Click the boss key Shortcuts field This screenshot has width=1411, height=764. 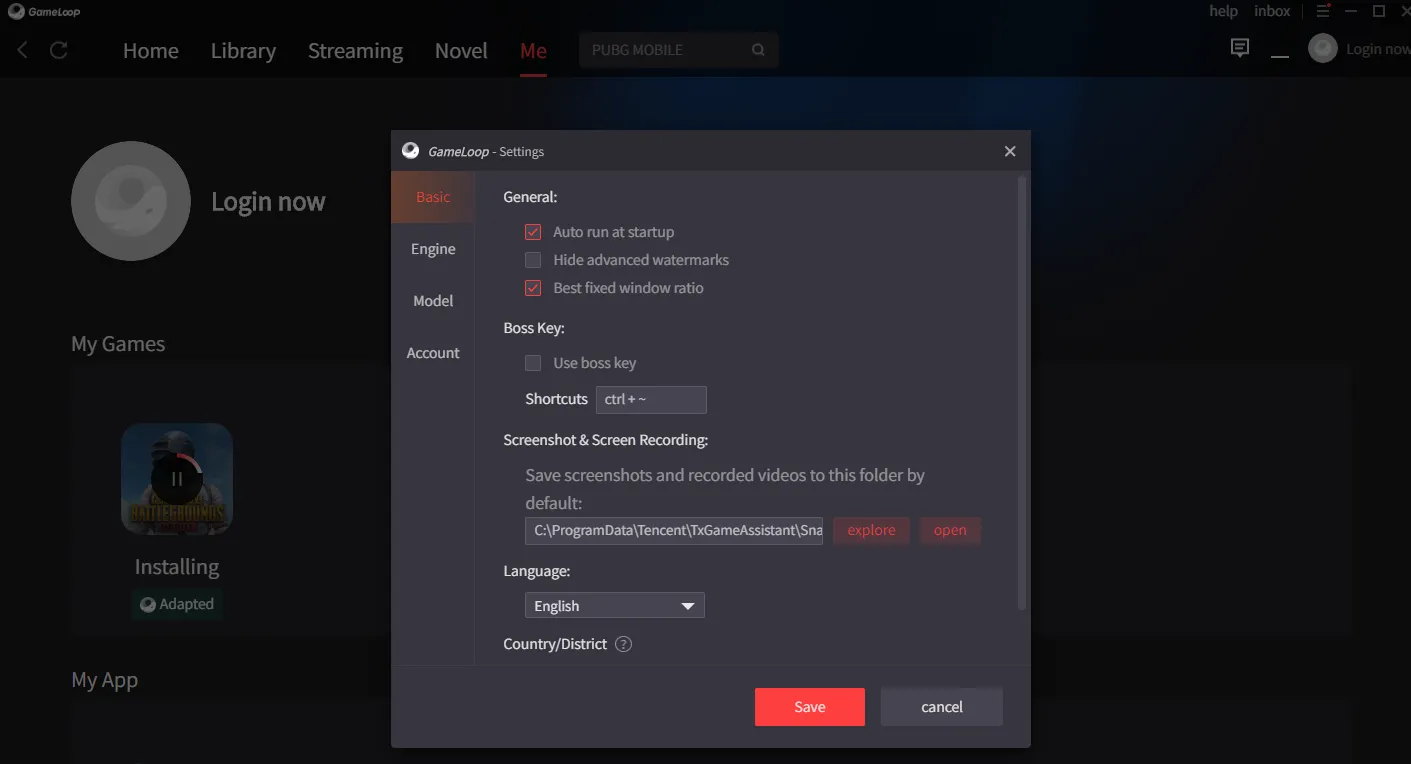[x=651, y=400]
